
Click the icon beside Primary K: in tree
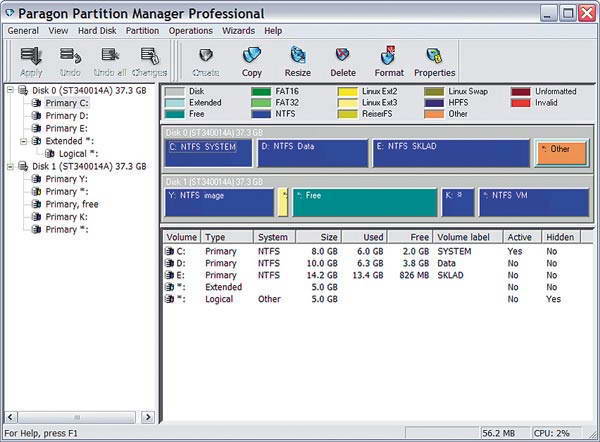click(36, 217)
